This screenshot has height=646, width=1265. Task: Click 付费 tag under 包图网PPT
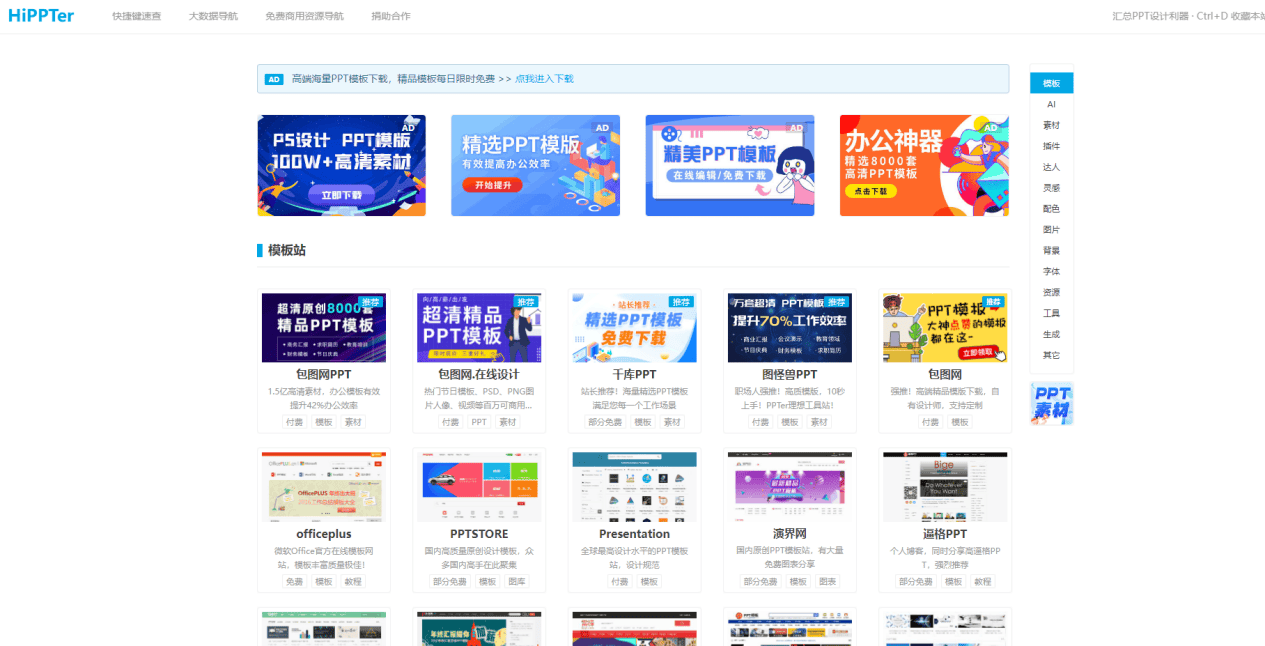click(295, 422)
